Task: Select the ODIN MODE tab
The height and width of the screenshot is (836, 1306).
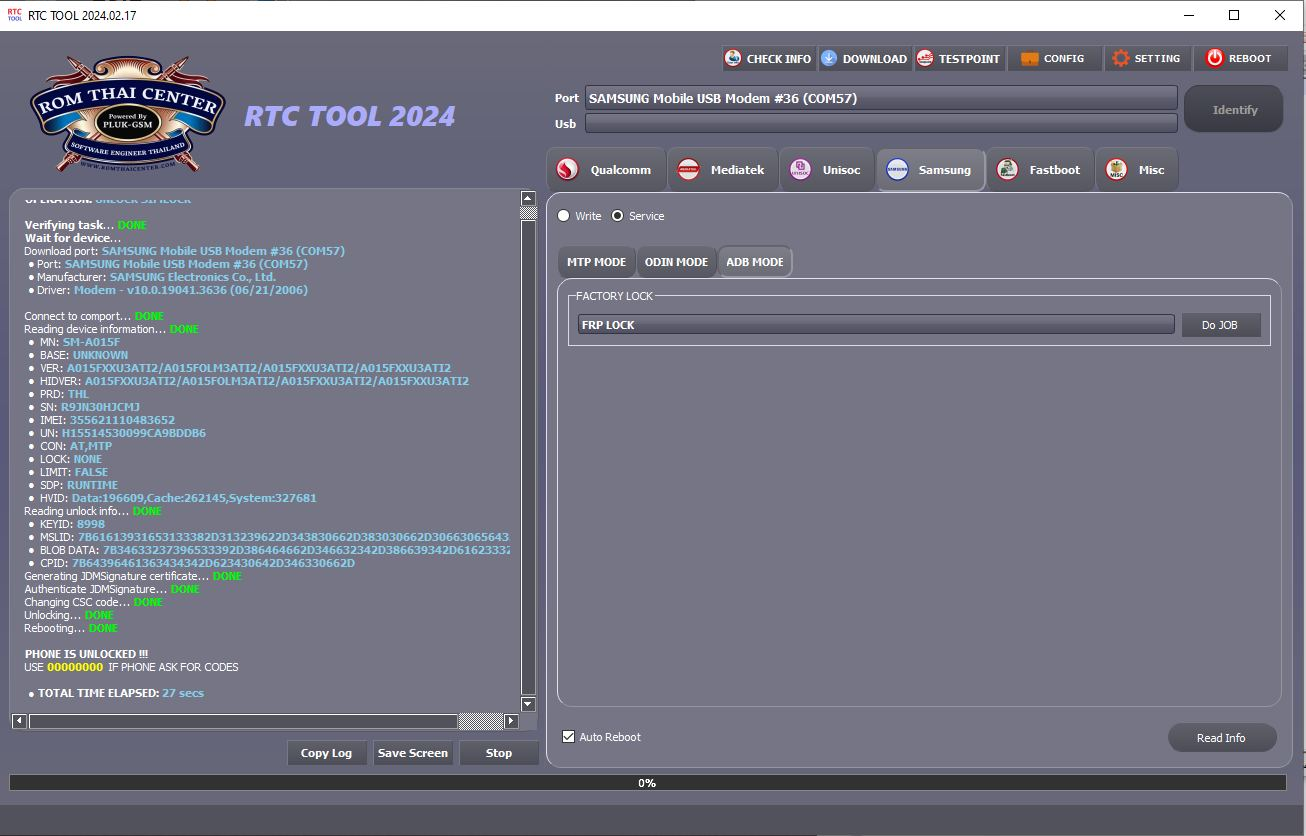Action: (676, 262)
